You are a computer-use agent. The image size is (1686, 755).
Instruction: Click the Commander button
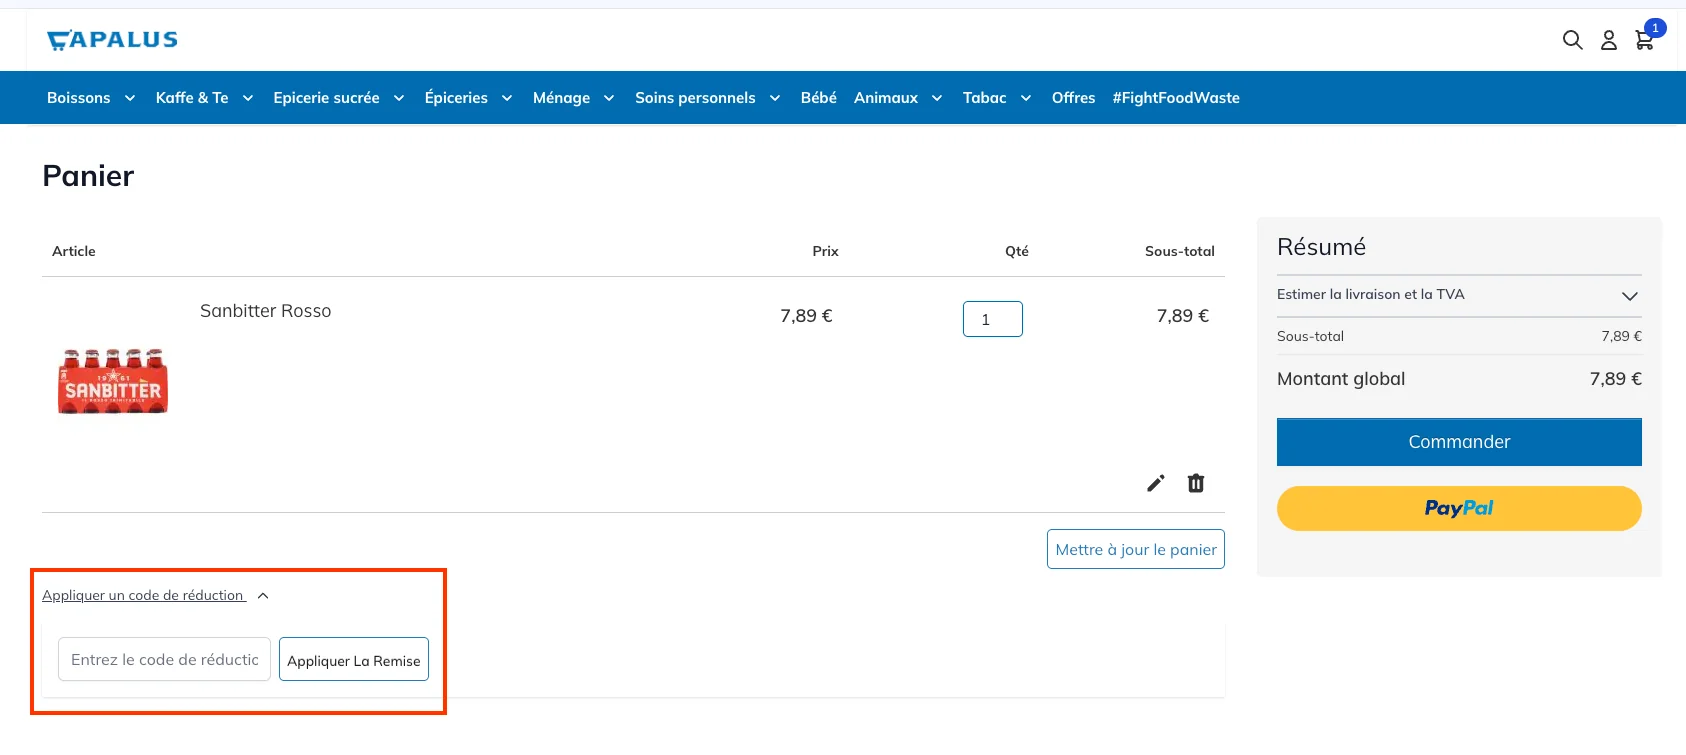pyautogui.click(x=1459, y=442)
